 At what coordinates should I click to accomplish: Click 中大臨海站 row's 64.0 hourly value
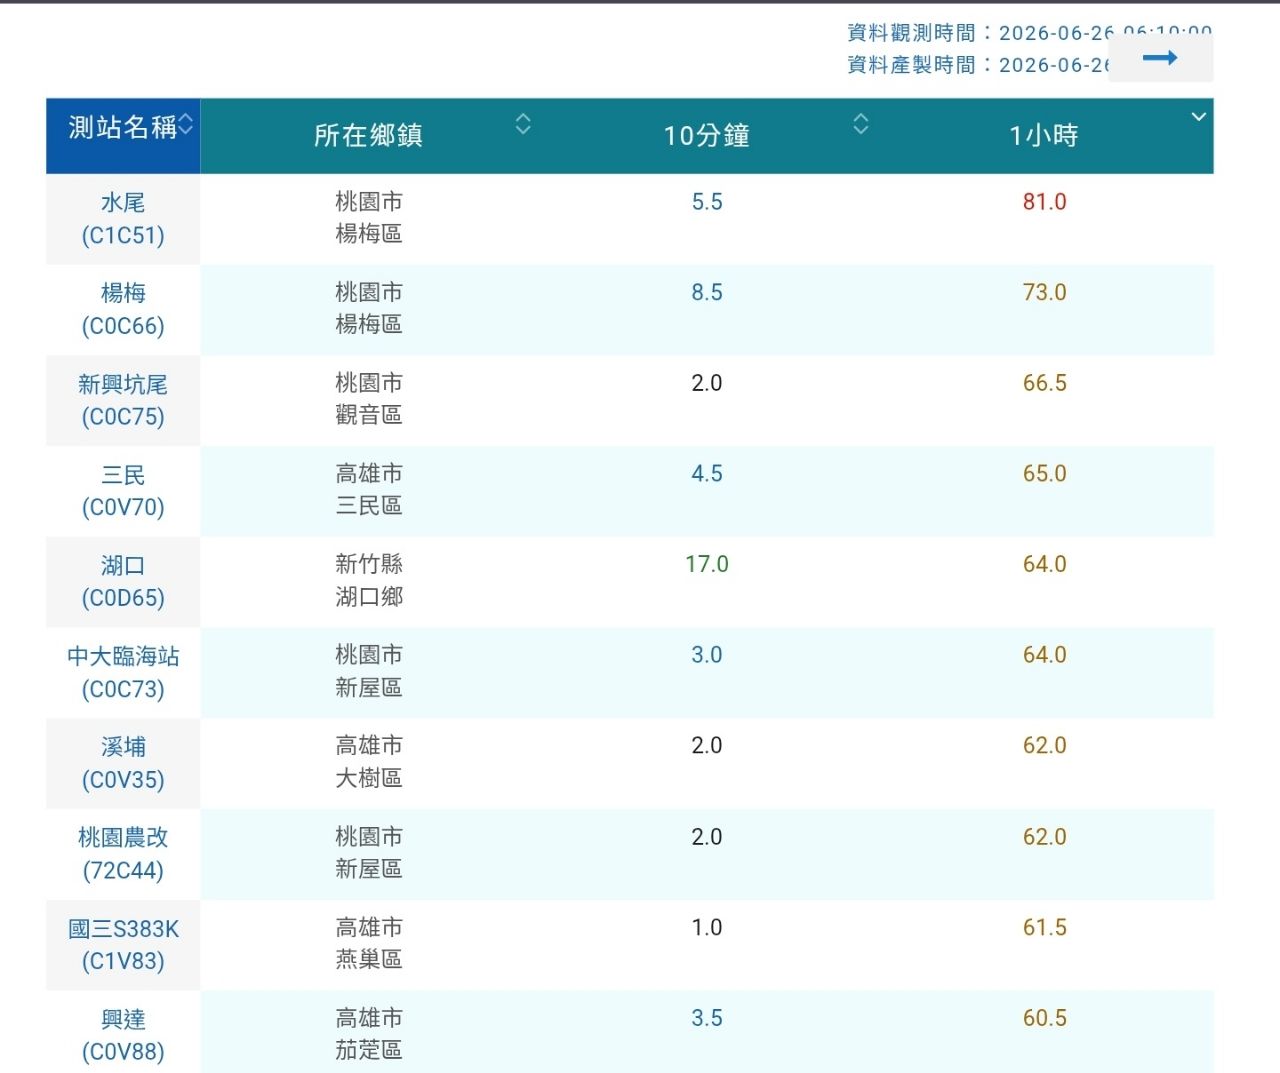[1045, 655]
